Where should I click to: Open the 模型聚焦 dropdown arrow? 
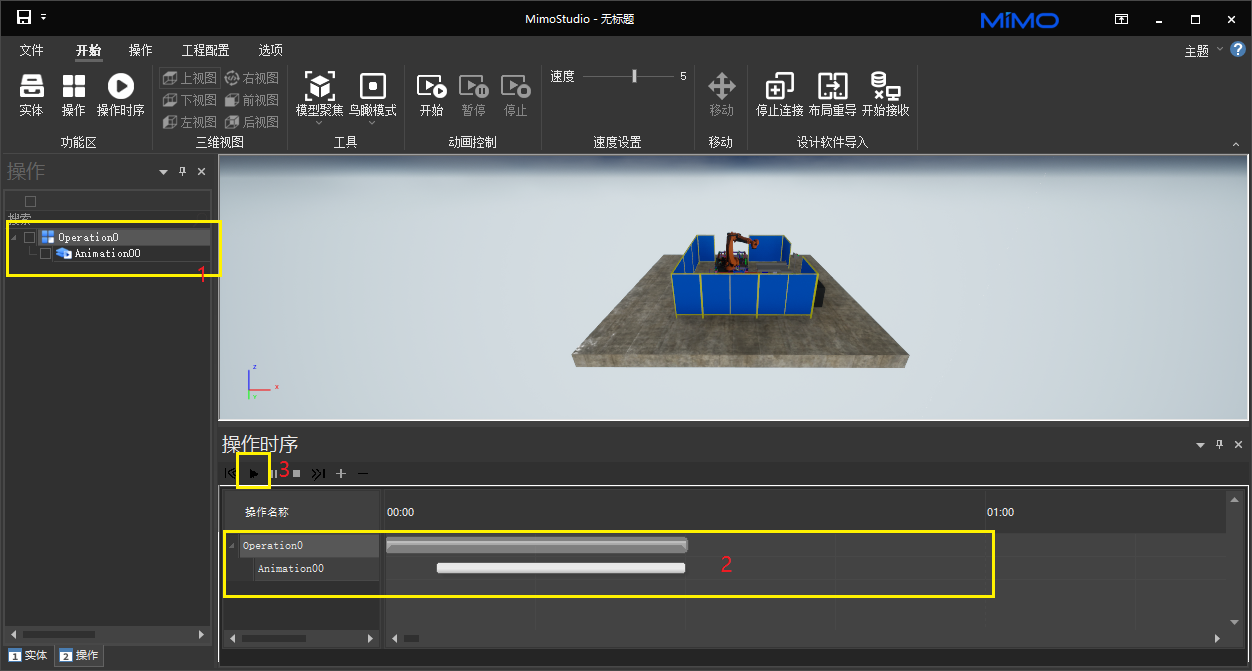pos(319,123)
